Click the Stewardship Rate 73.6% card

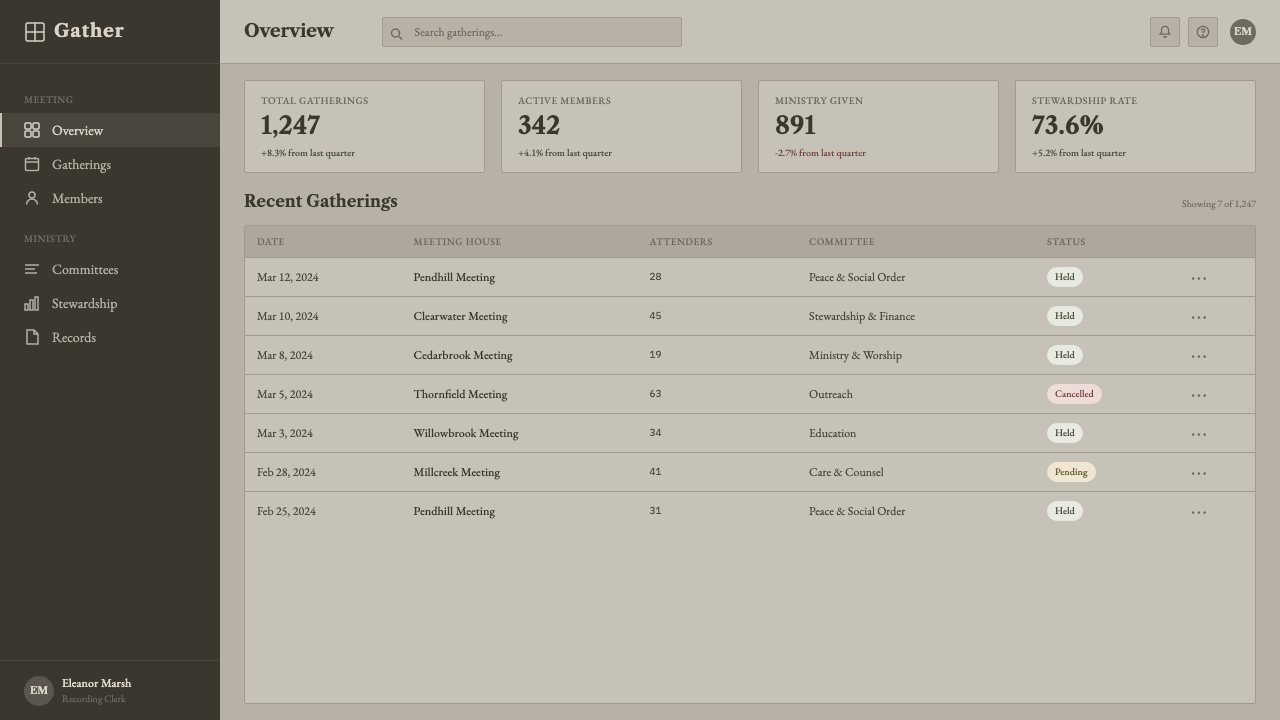click(x=1135, y=126)
